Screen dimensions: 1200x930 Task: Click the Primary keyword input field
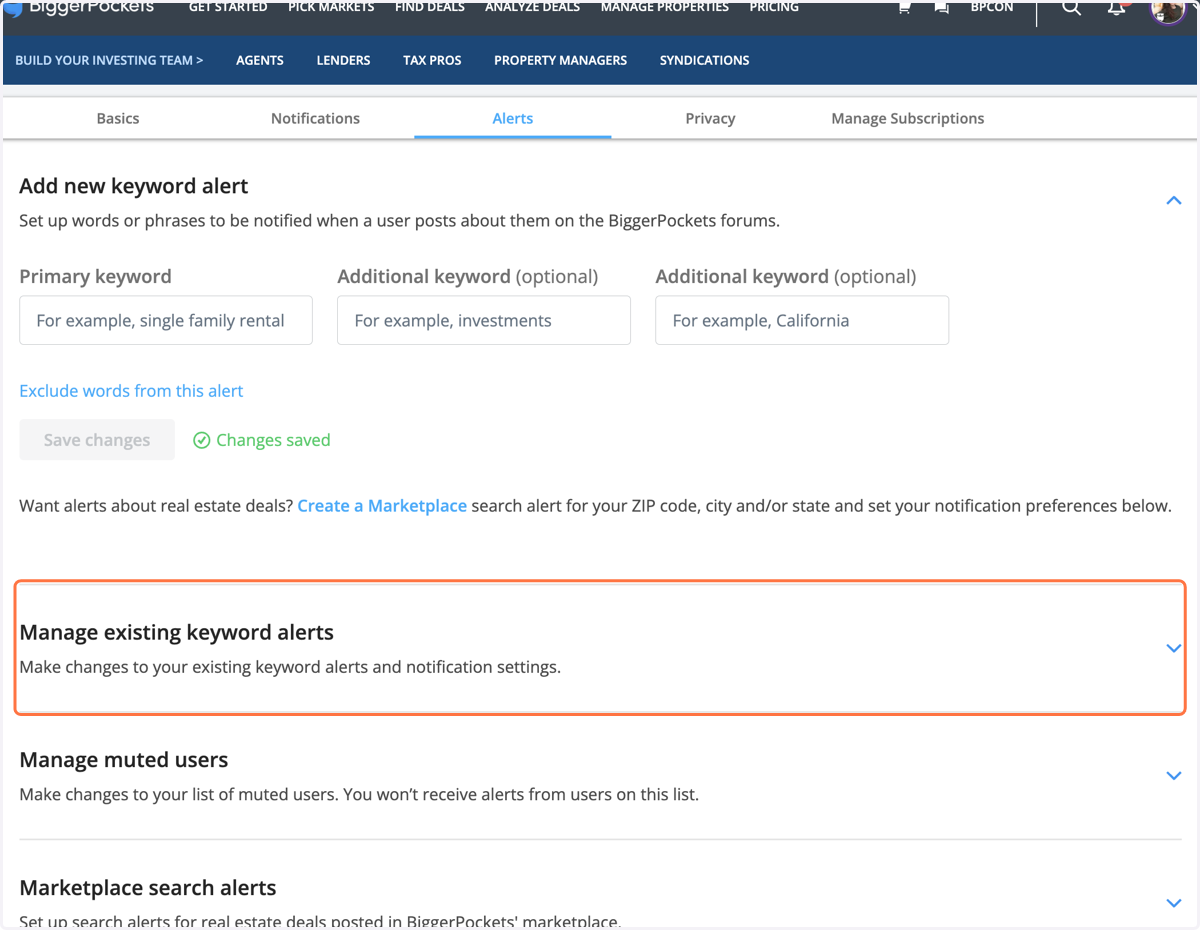(166, 320)
